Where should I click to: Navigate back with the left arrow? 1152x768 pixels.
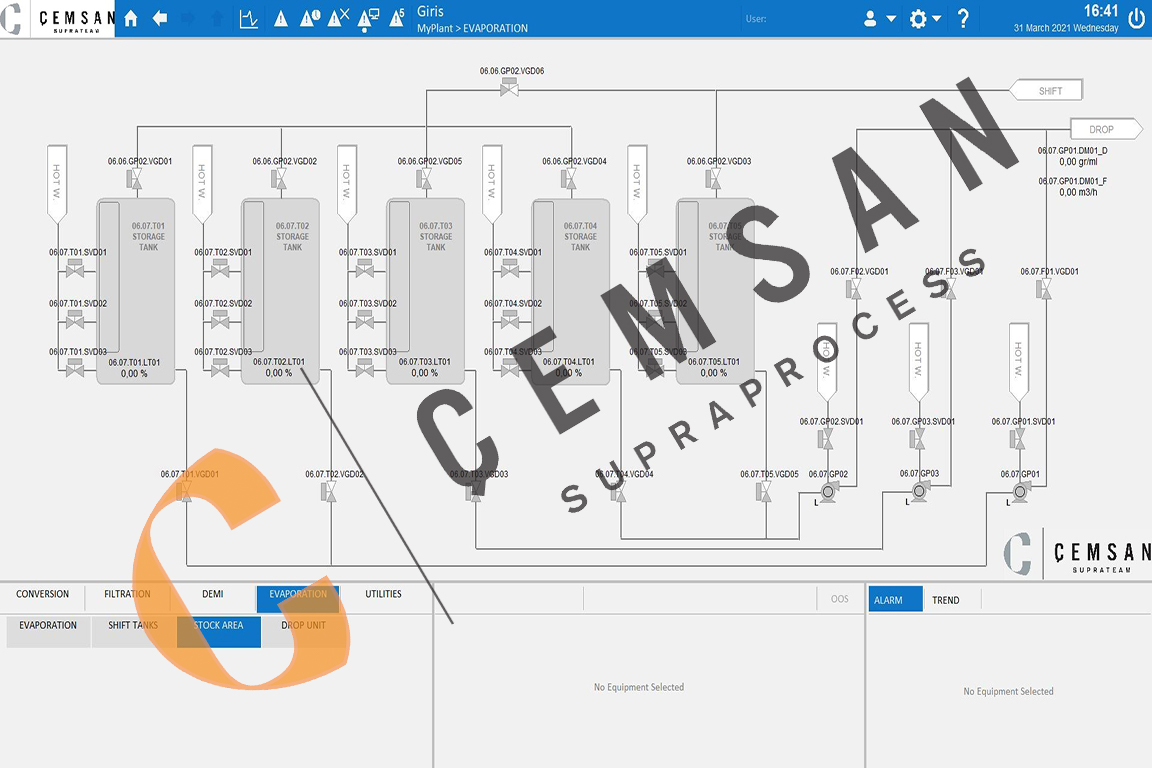point(159,18)
